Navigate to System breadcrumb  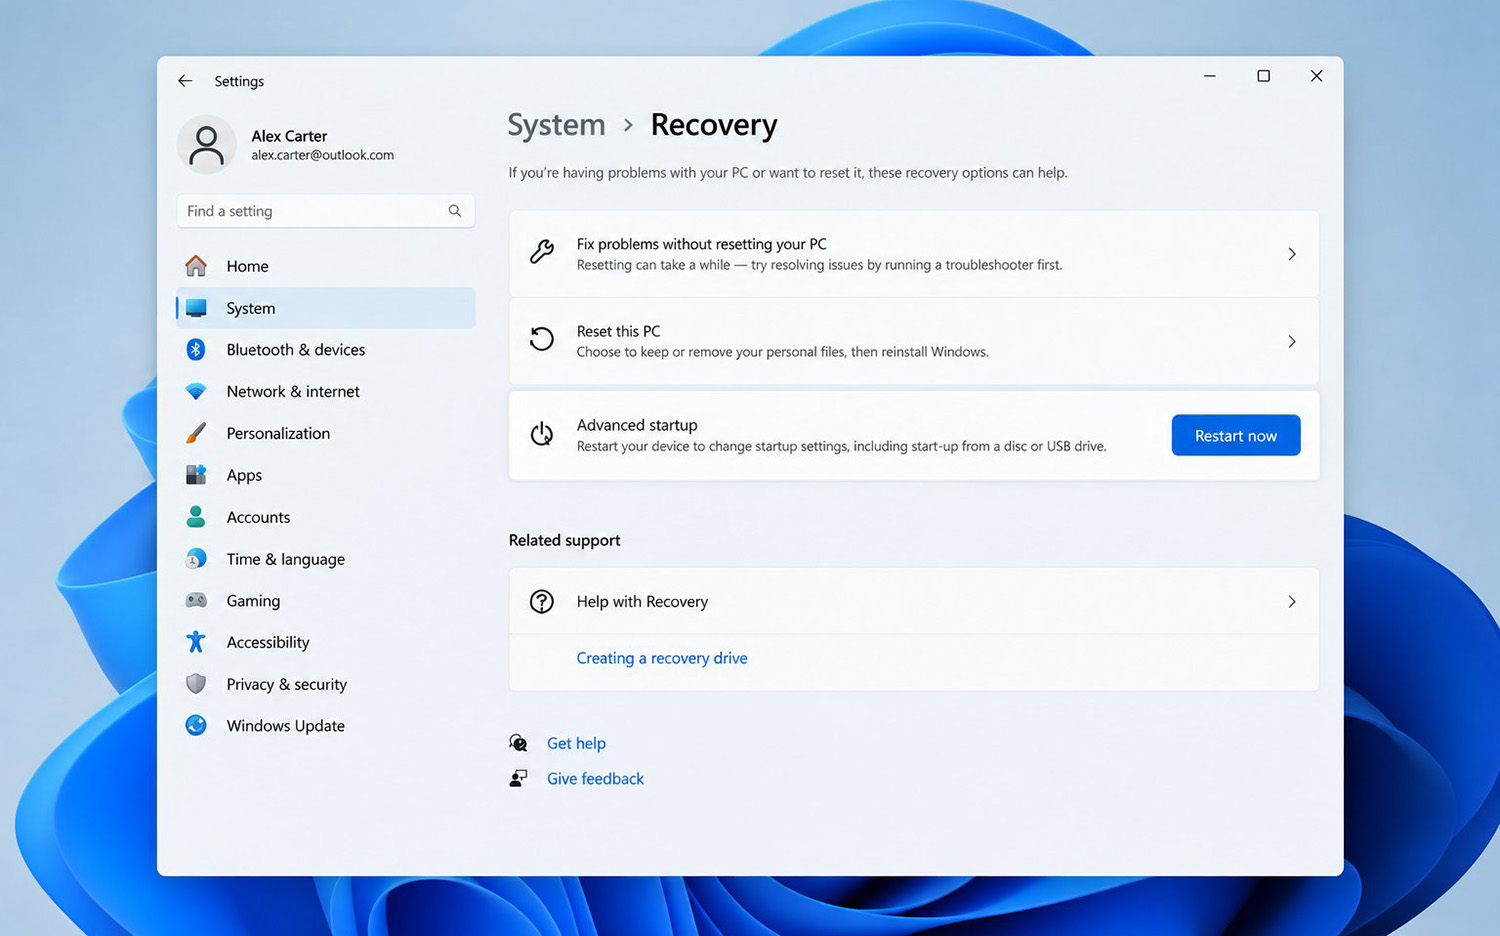pyautogui.click(x=556, y=125)
